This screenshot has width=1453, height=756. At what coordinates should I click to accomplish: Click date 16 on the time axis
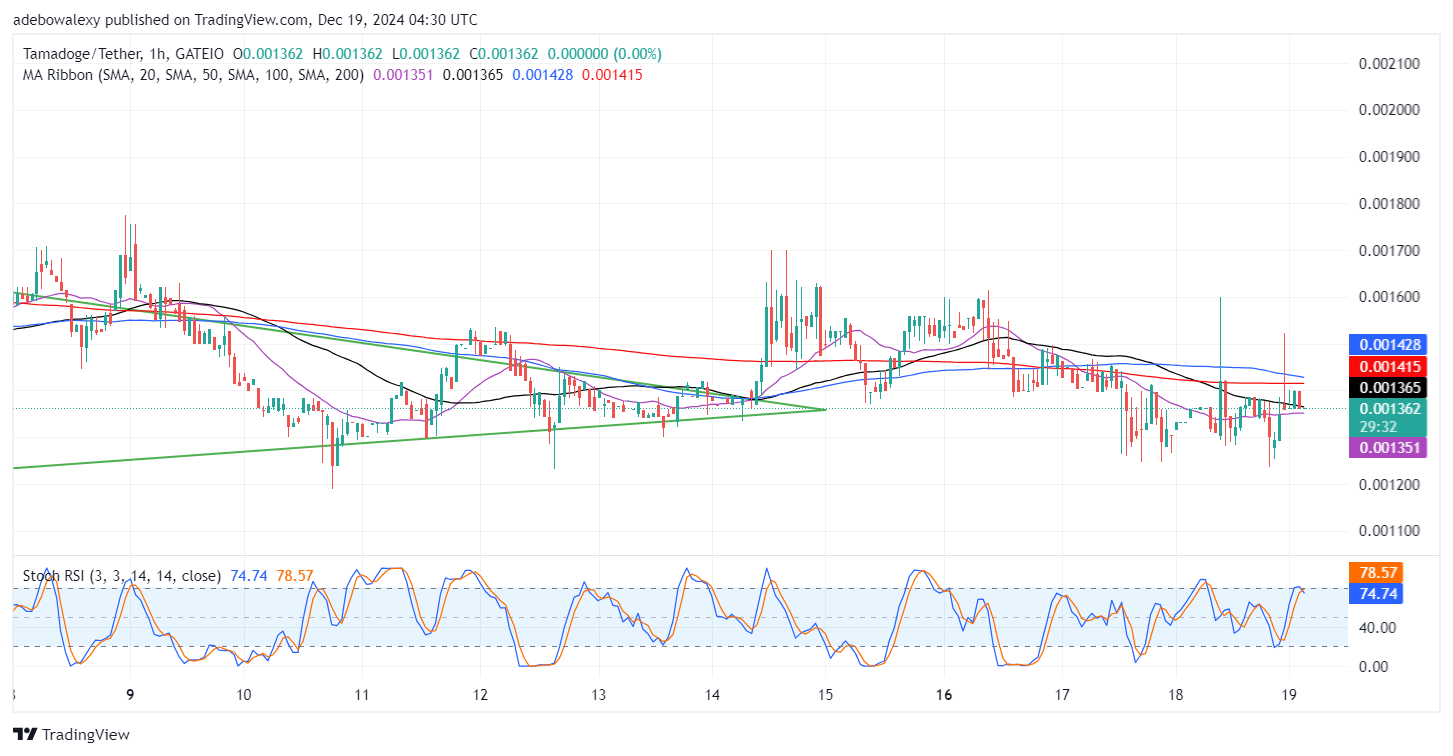(x=945, y=694)
